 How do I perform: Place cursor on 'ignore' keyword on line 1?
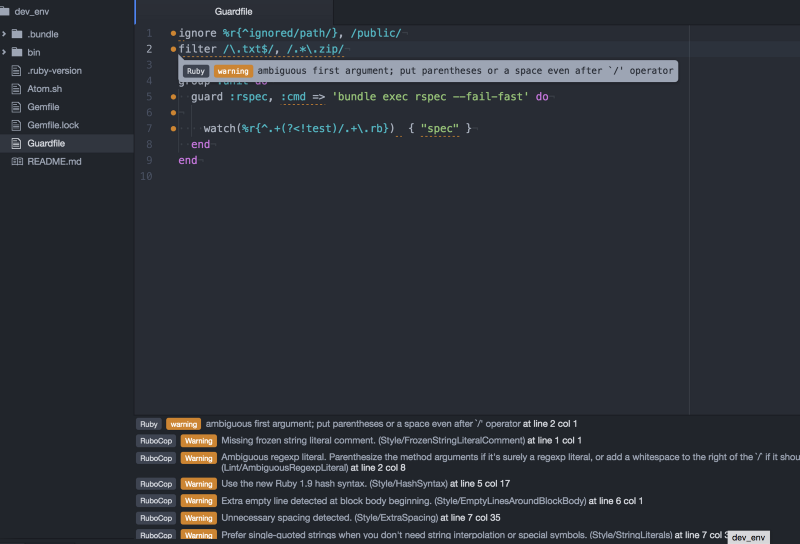197,33
